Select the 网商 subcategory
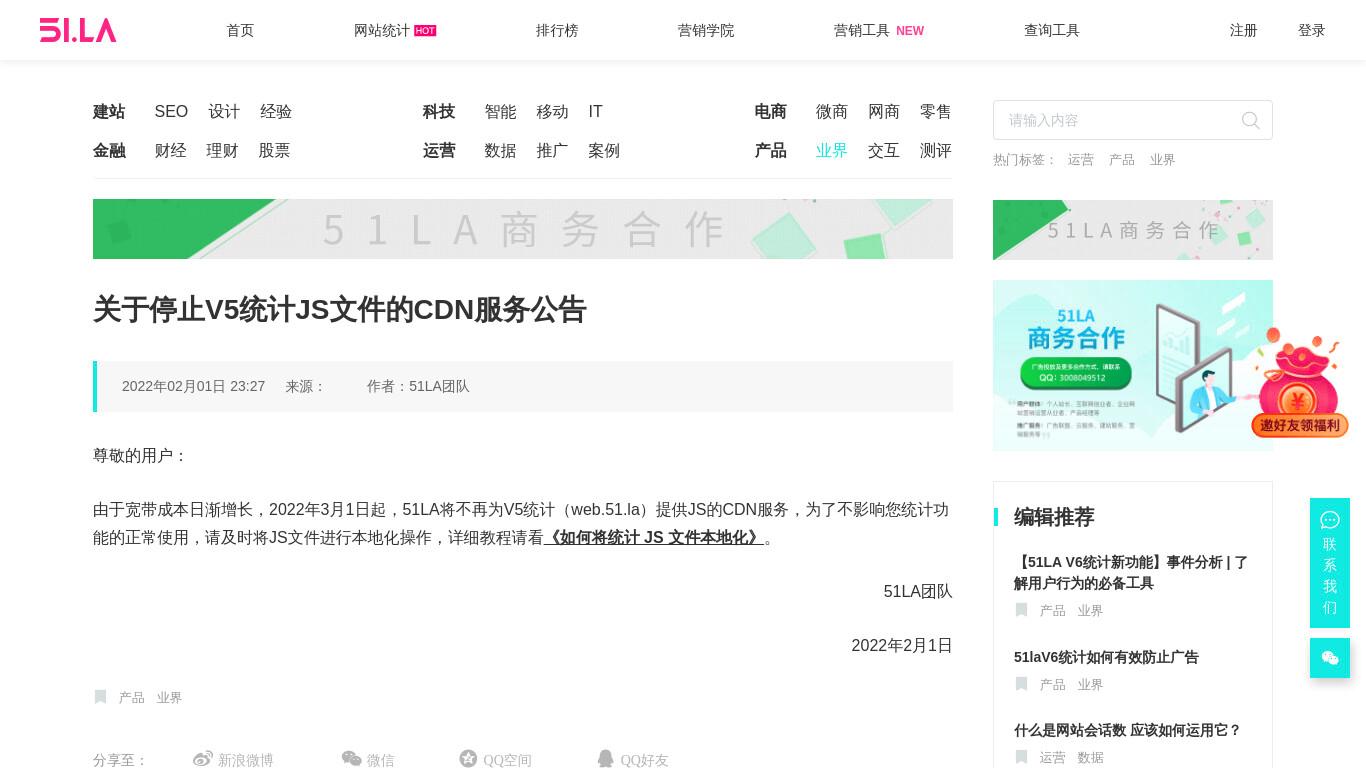Viewport: 1366px width, 768px height. click(x=884, y=112)
